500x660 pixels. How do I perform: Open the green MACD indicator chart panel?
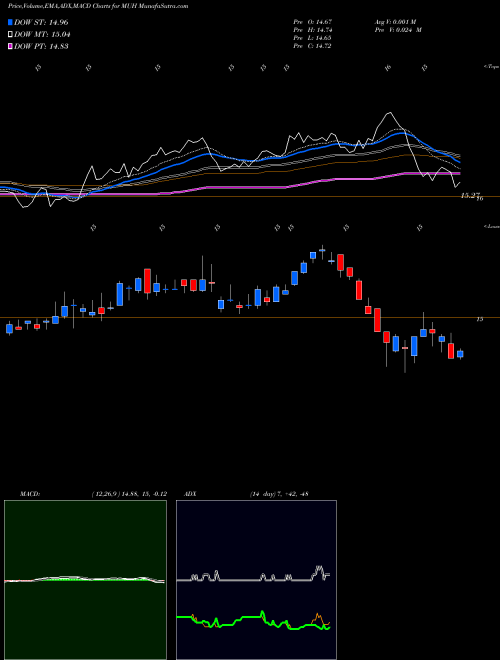[85, 580]
